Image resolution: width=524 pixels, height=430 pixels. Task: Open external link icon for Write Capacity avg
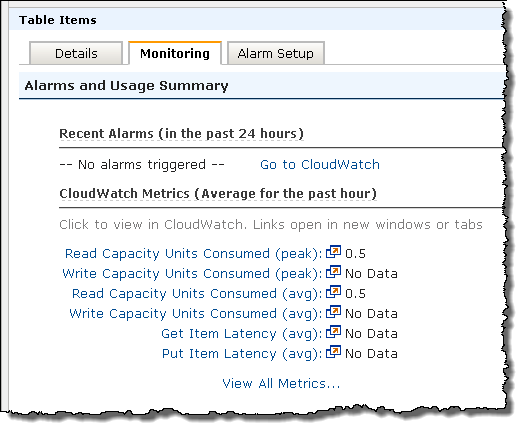333,312
